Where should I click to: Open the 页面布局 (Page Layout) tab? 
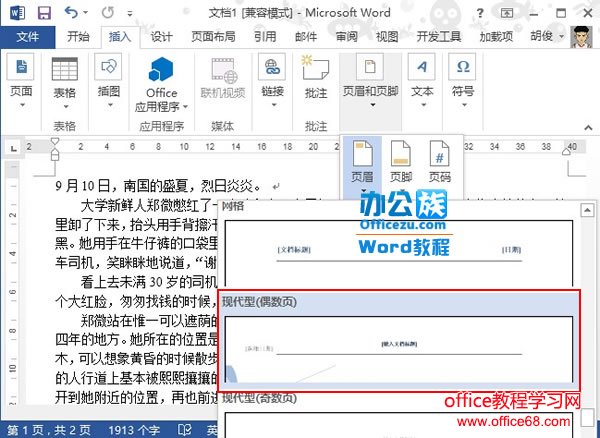tap(213, 37)
